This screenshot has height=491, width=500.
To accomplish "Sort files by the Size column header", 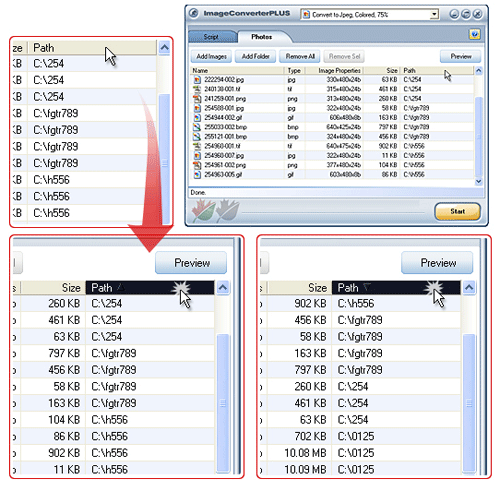I will (x=382, y=71).
